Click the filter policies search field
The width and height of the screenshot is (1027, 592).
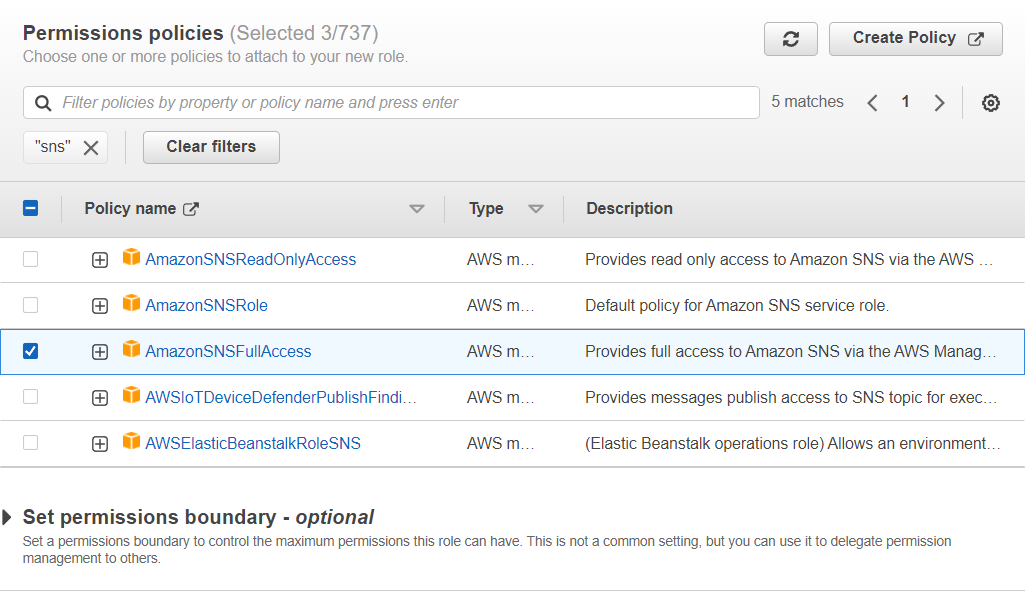(400, 103)
